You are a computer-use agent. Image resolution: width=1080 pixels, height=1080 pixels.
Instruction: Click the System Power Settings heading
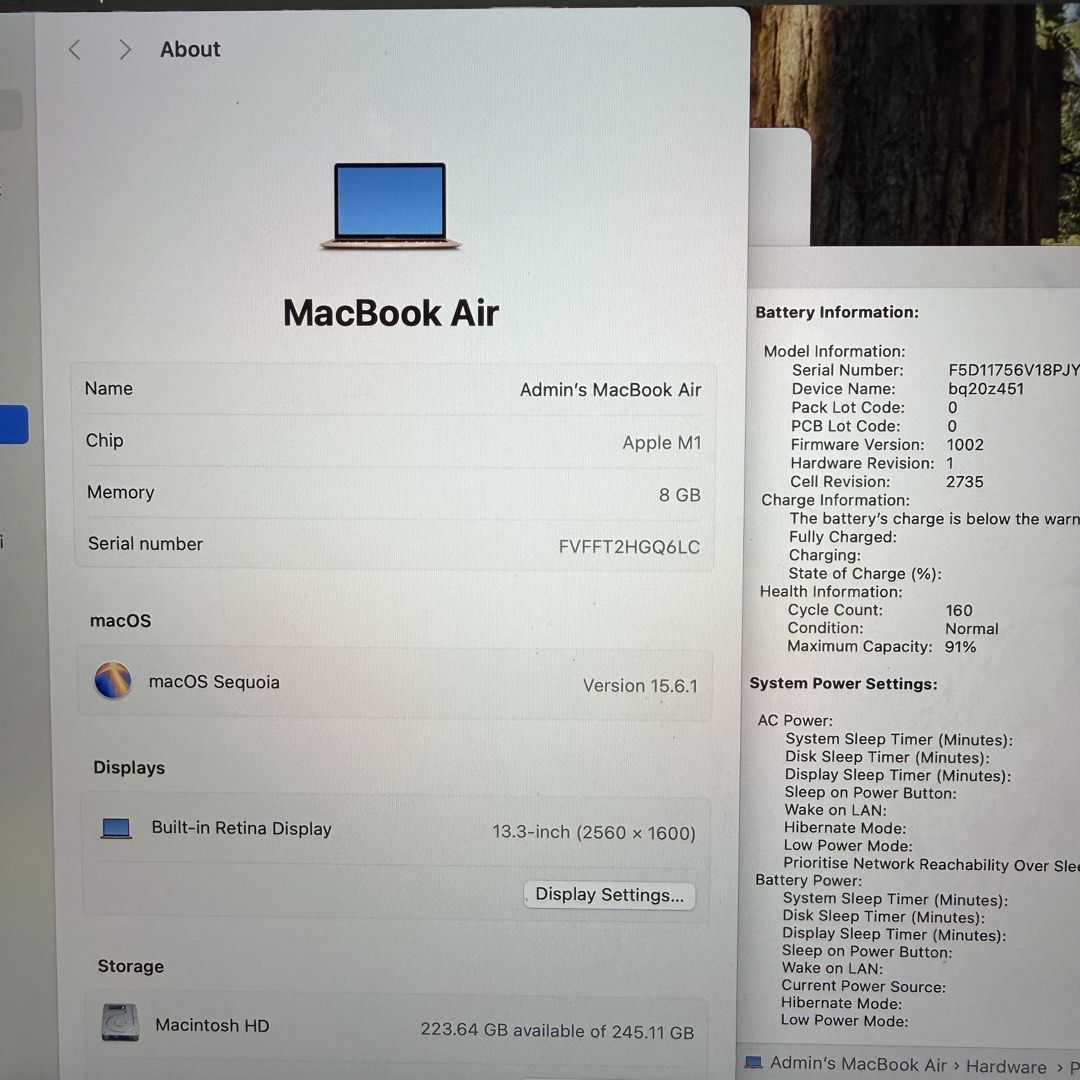click(x=843, y=683)
